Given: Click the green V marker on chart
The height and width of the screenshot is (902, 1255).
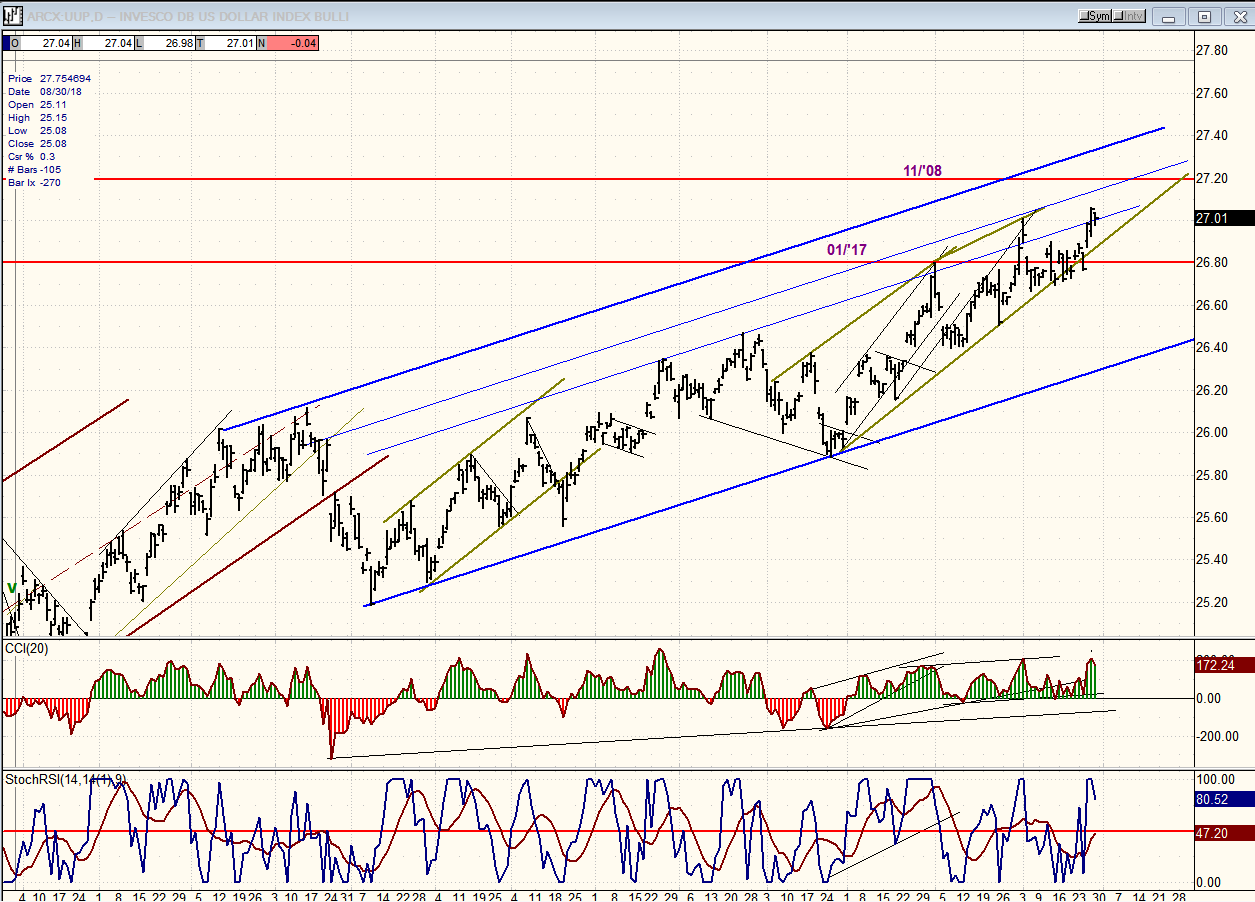Looking at the screenshot, I should 11,589.
